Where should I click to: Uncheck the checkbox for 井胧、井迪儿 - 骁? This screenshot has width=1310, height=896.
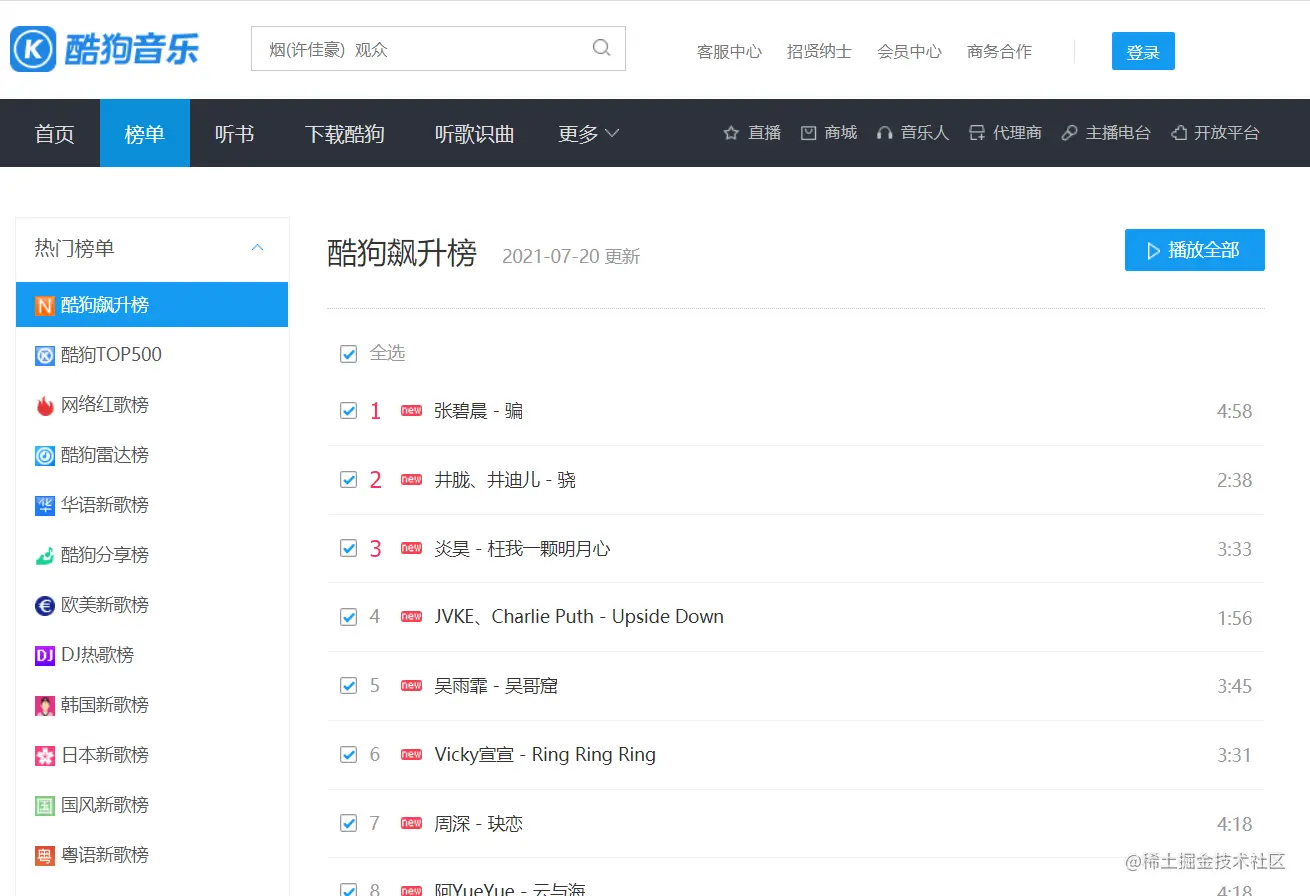click(348, 479)
